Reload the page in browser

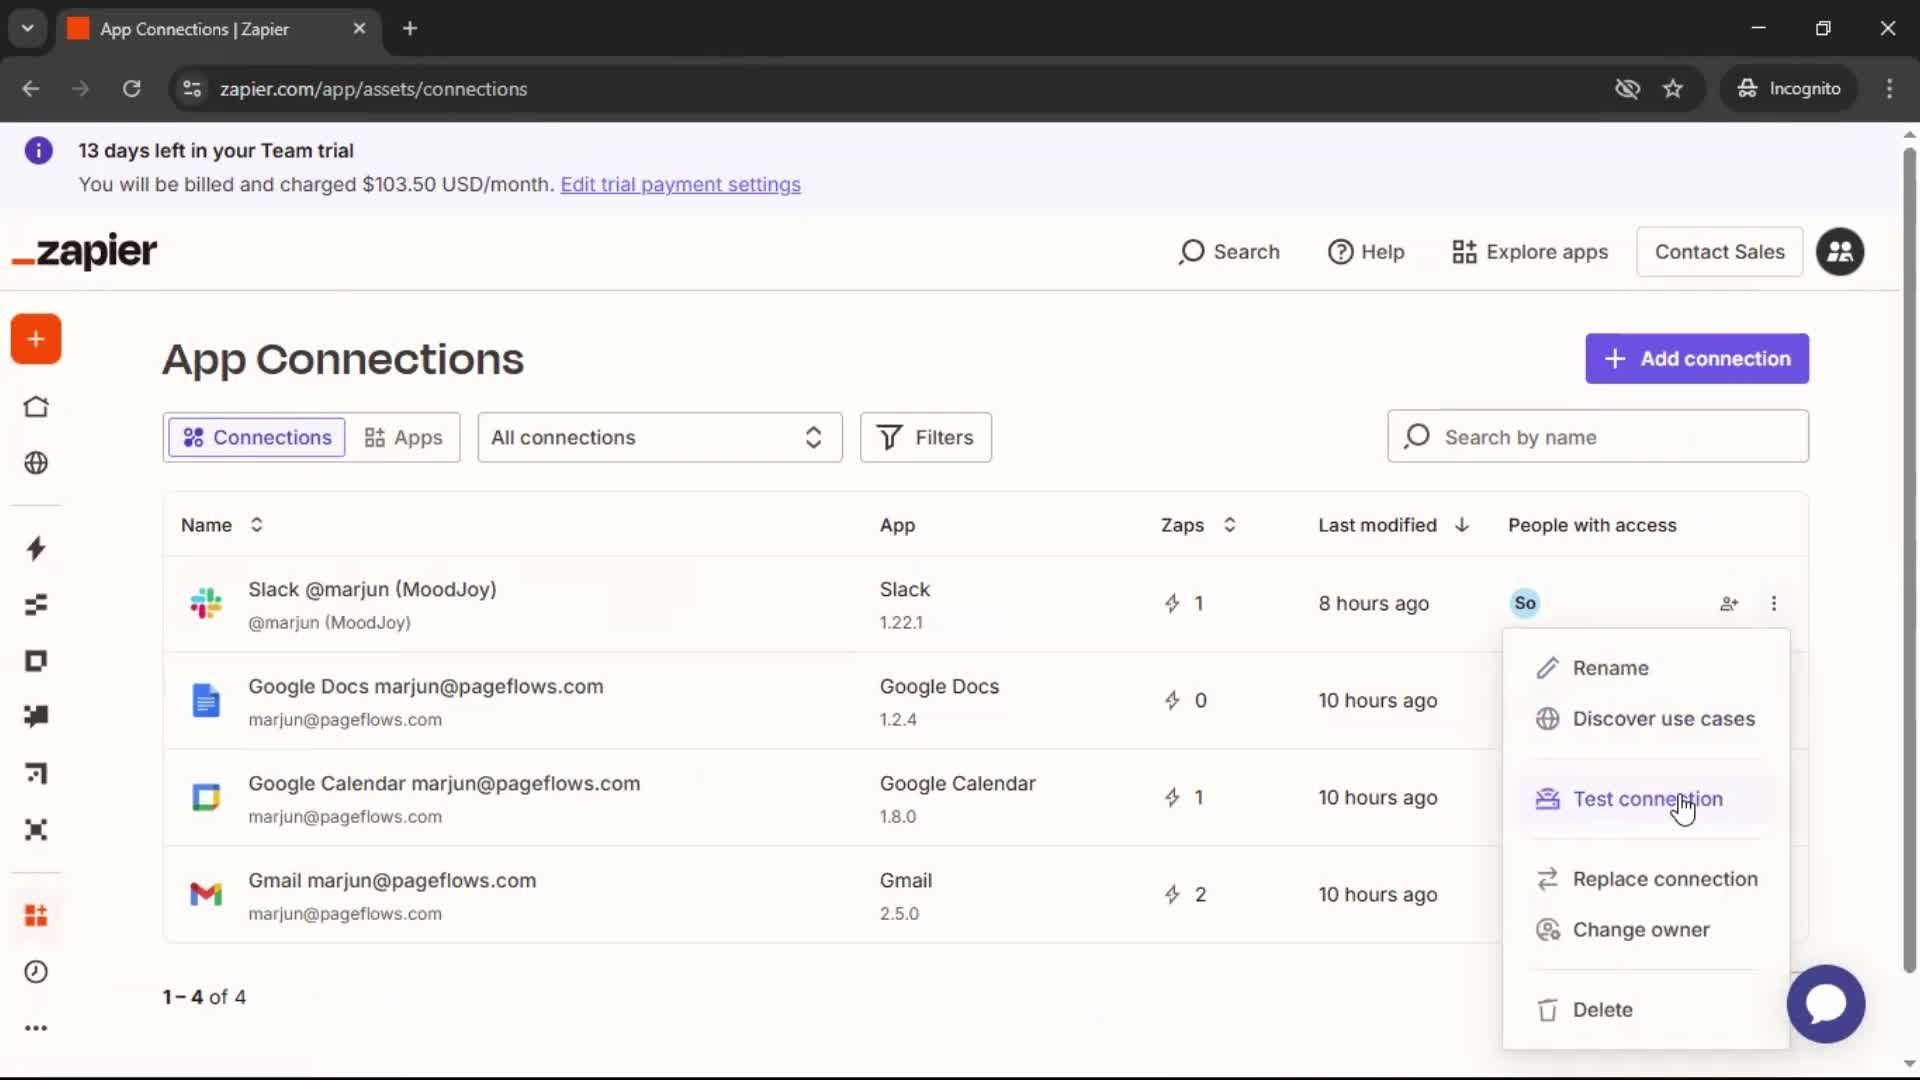(131, 89)
